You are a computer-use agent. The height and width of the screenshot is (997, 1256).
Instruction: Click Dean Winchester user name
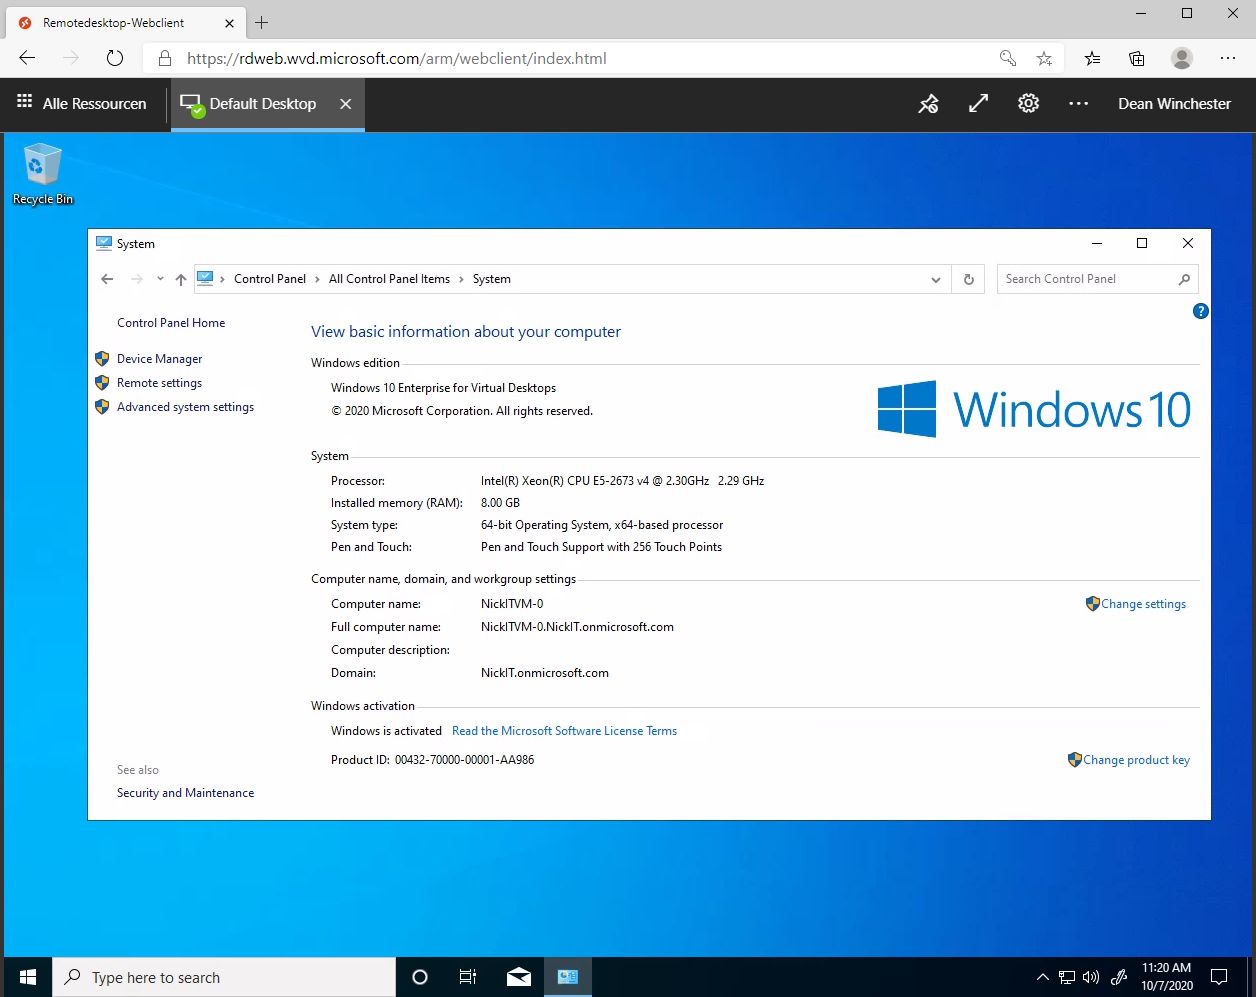[1174, 104]
